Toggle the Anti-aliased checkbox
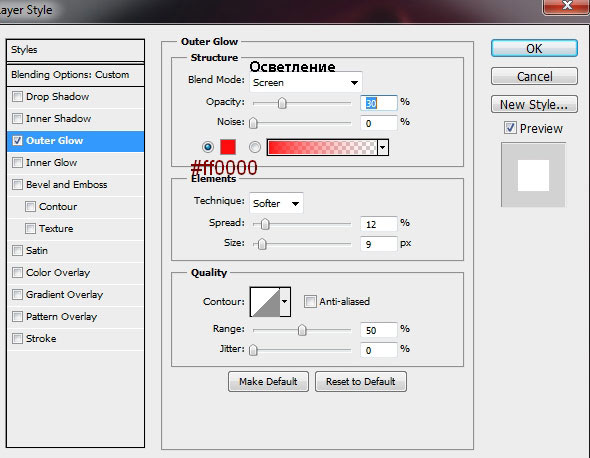Viewport: 590px width, 458px height. 310,301
